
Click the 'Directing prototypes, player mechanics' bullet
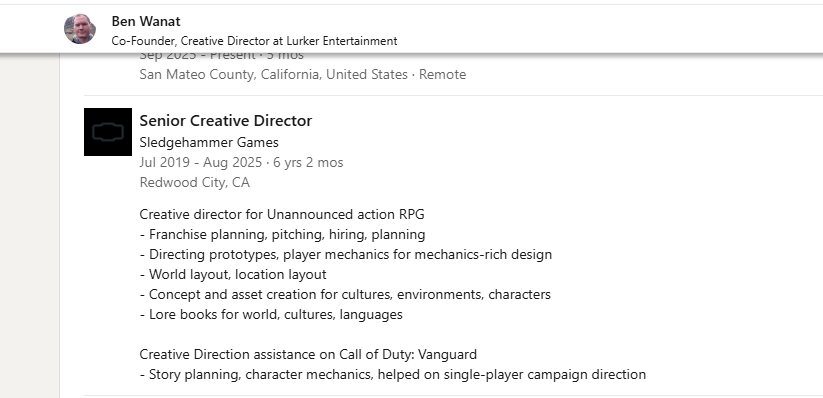pyautogui.click(x=346, y=255)
